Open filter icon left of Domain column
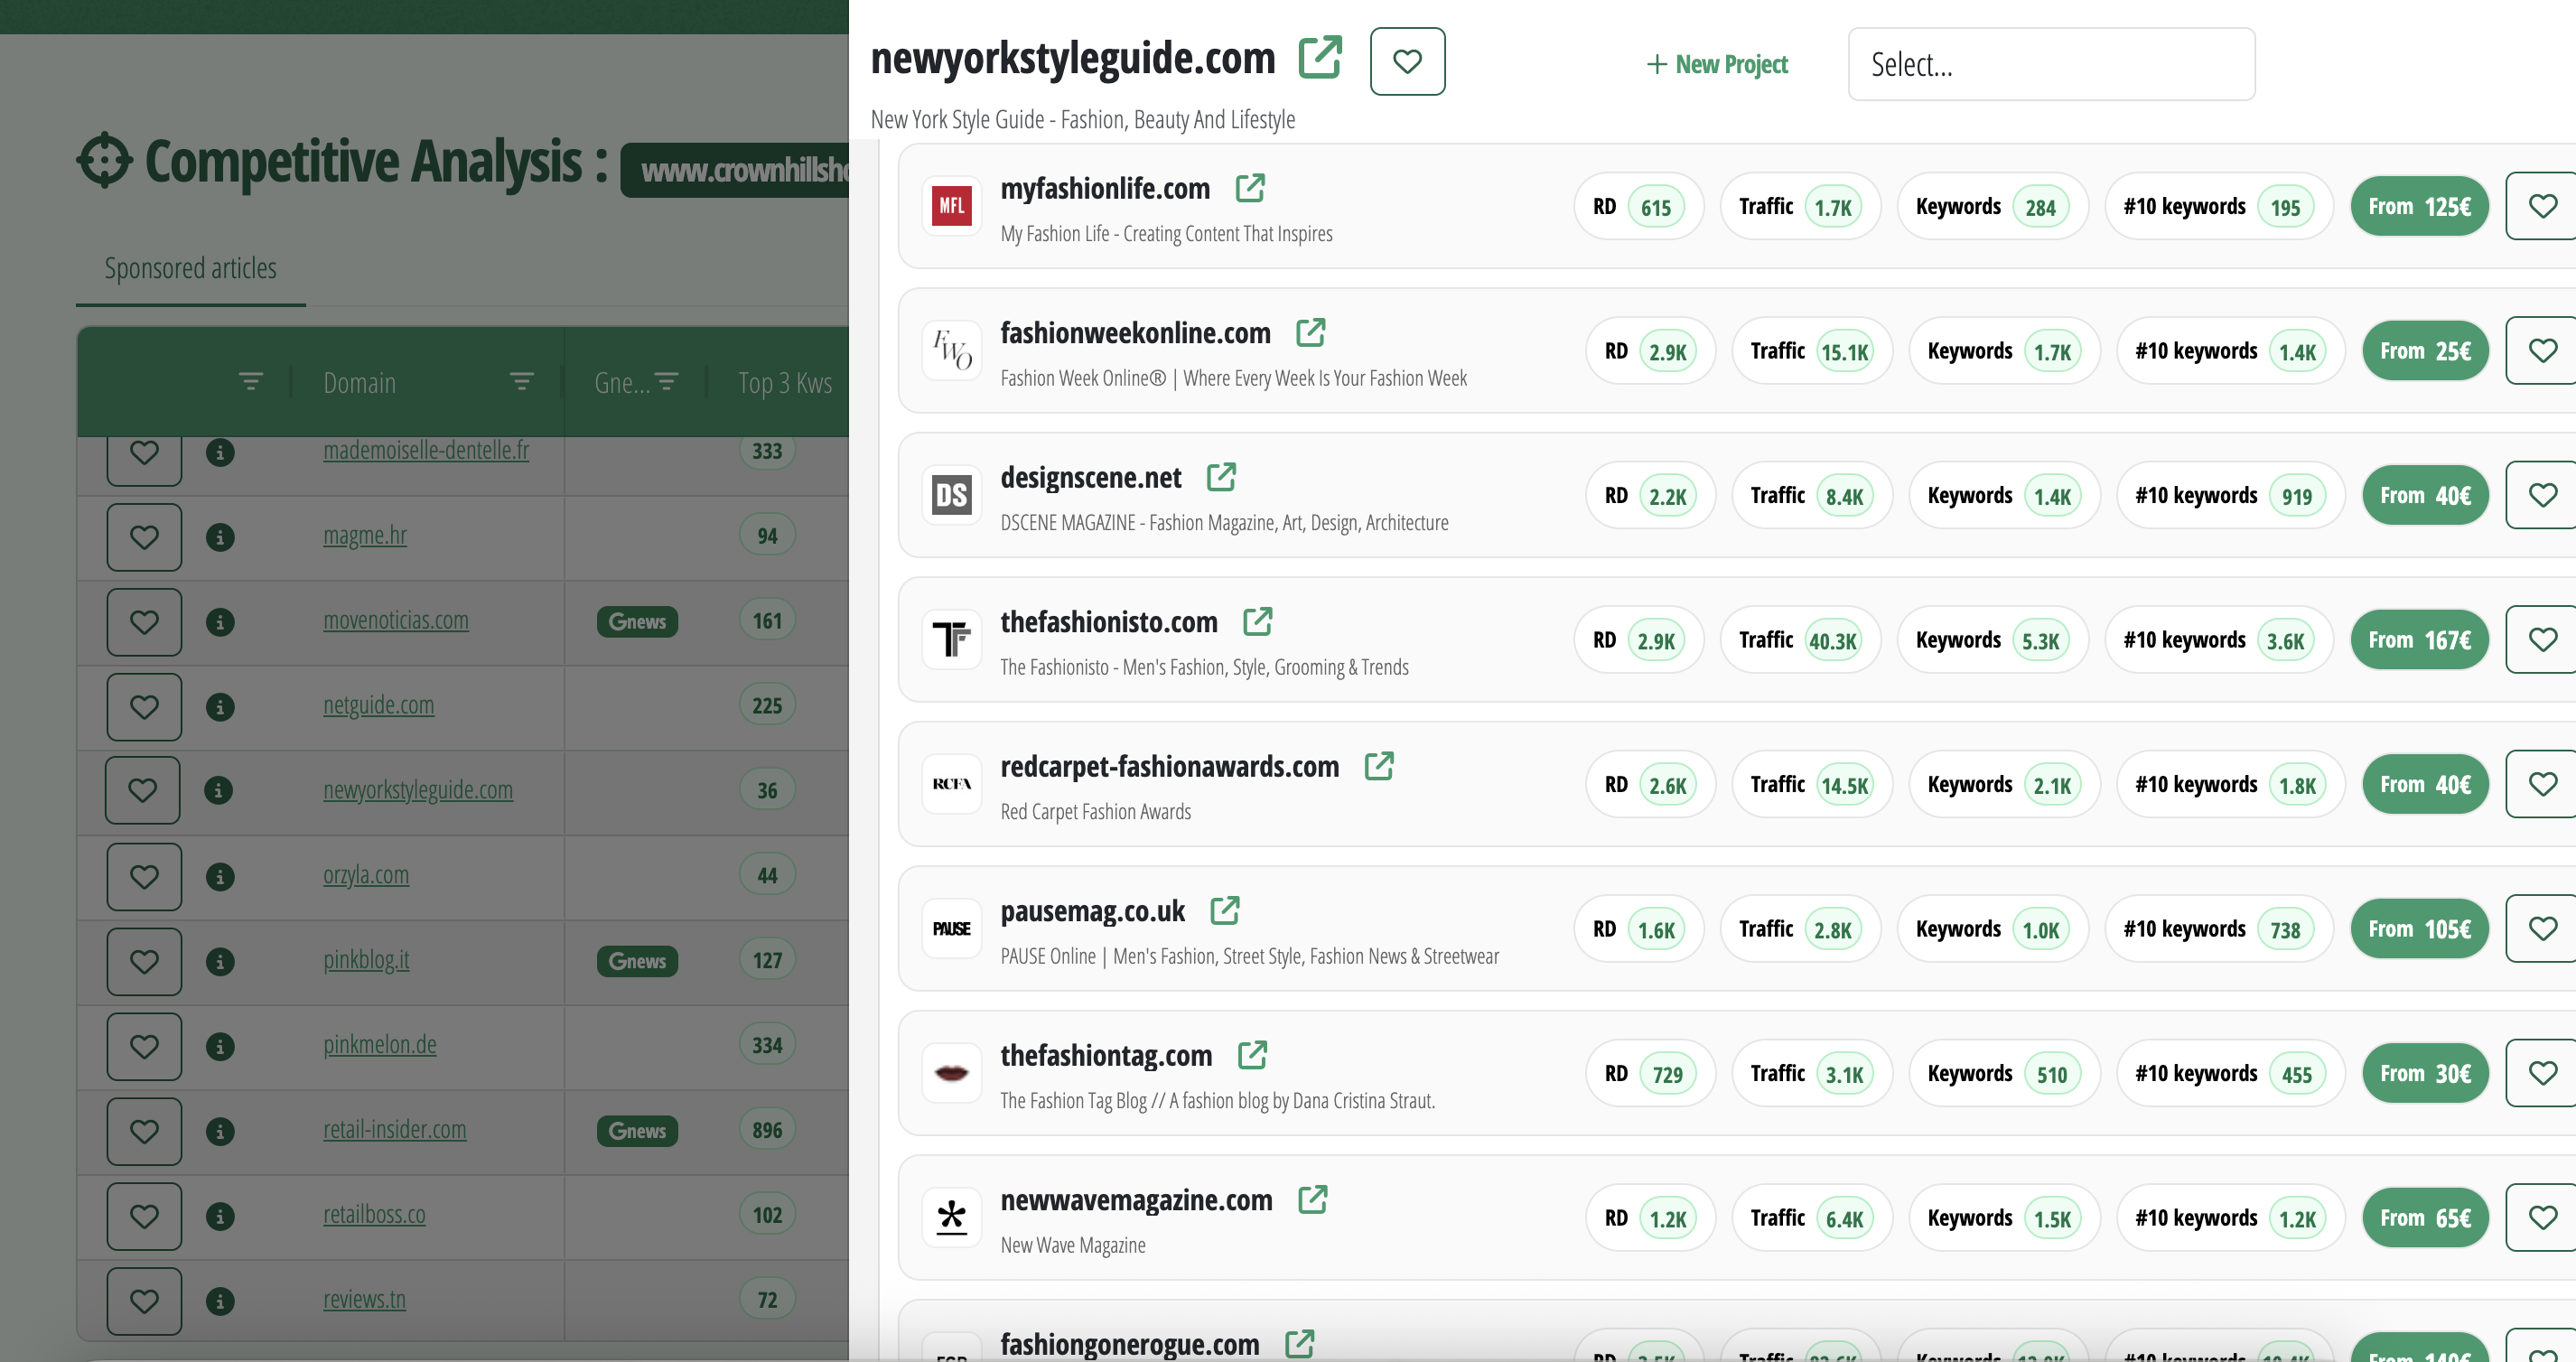The height and width of the screenshot is (1362, 2576). (251, 381)
